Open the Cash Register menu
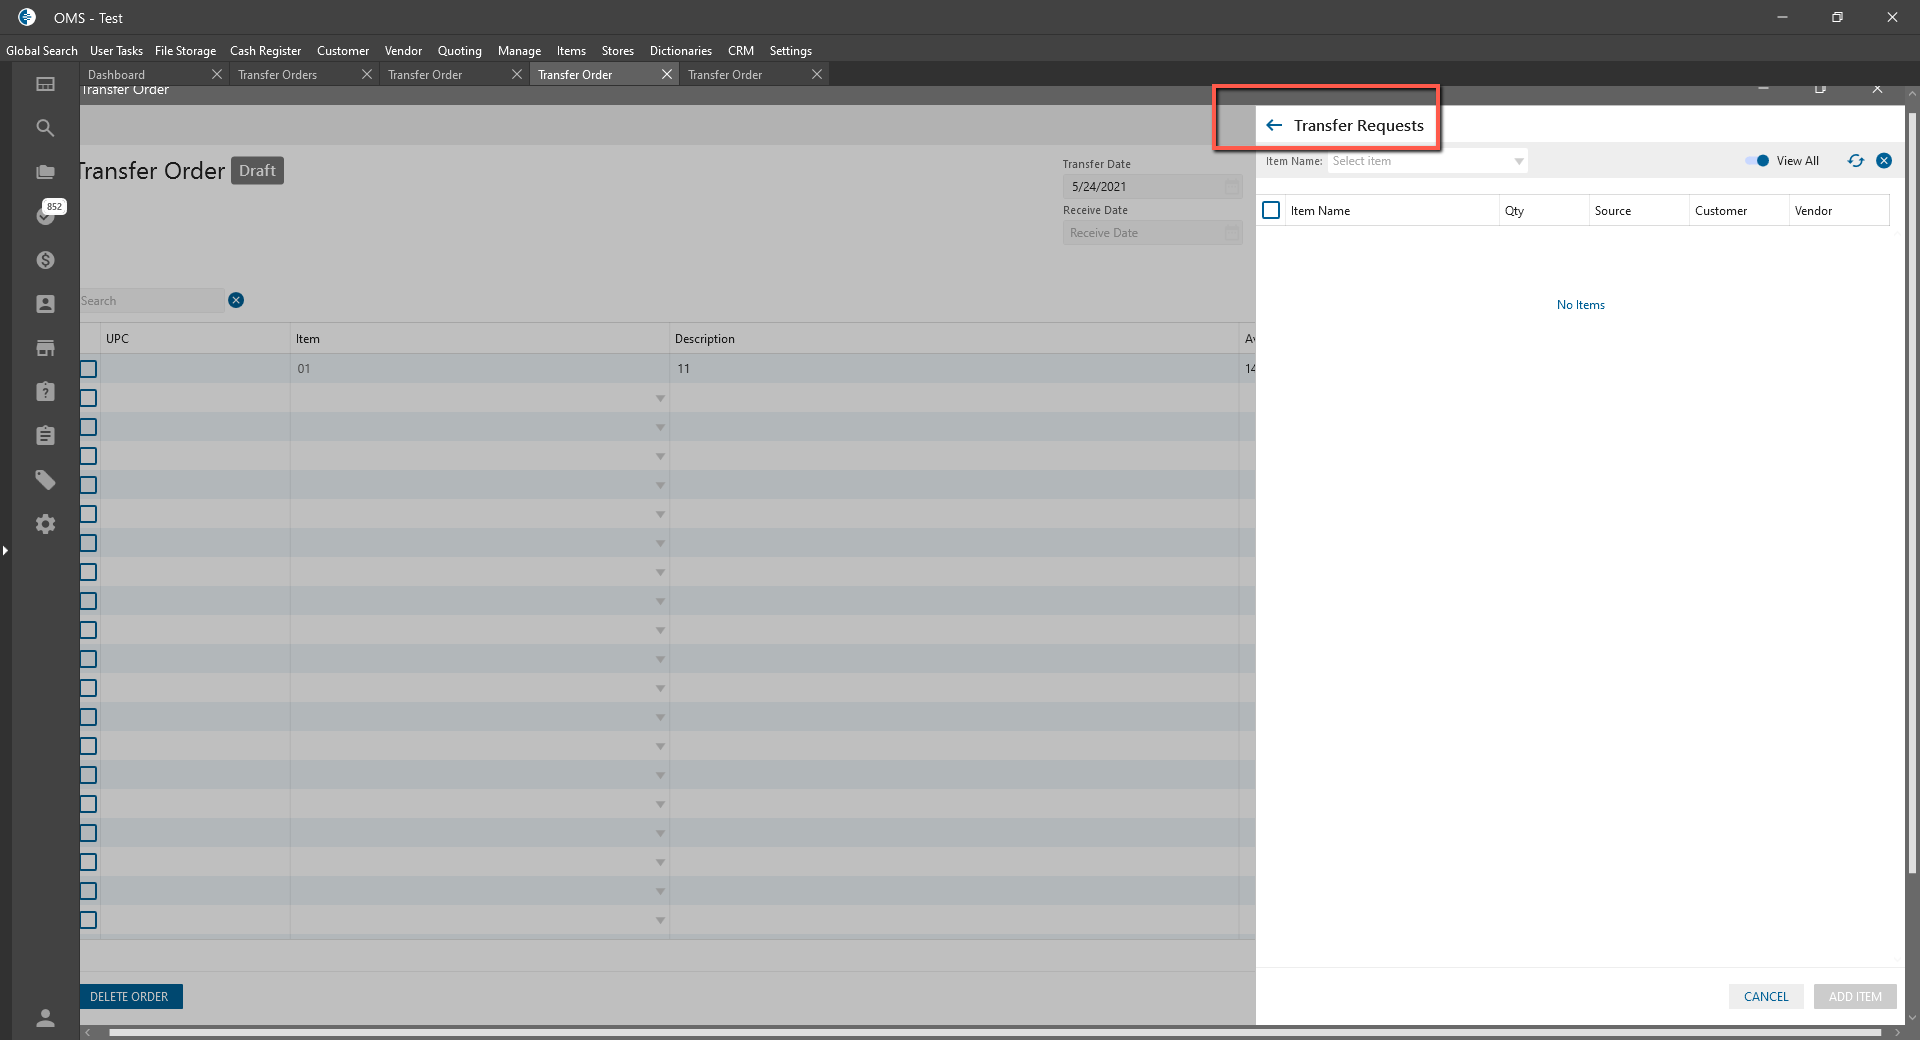Viewport: 1920px width, 1040px height. 265,51
